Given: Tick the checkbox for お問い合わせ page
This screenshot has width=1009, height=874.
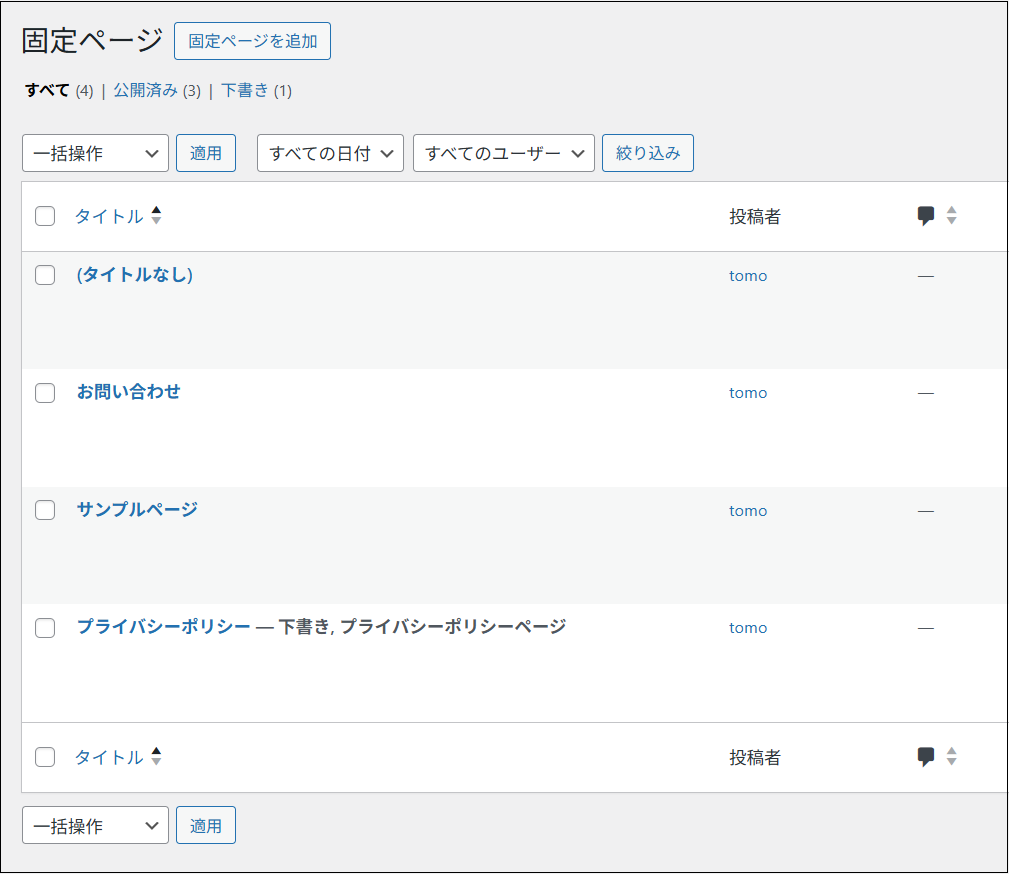Looking at the screenshot, I should pos(45,393).
